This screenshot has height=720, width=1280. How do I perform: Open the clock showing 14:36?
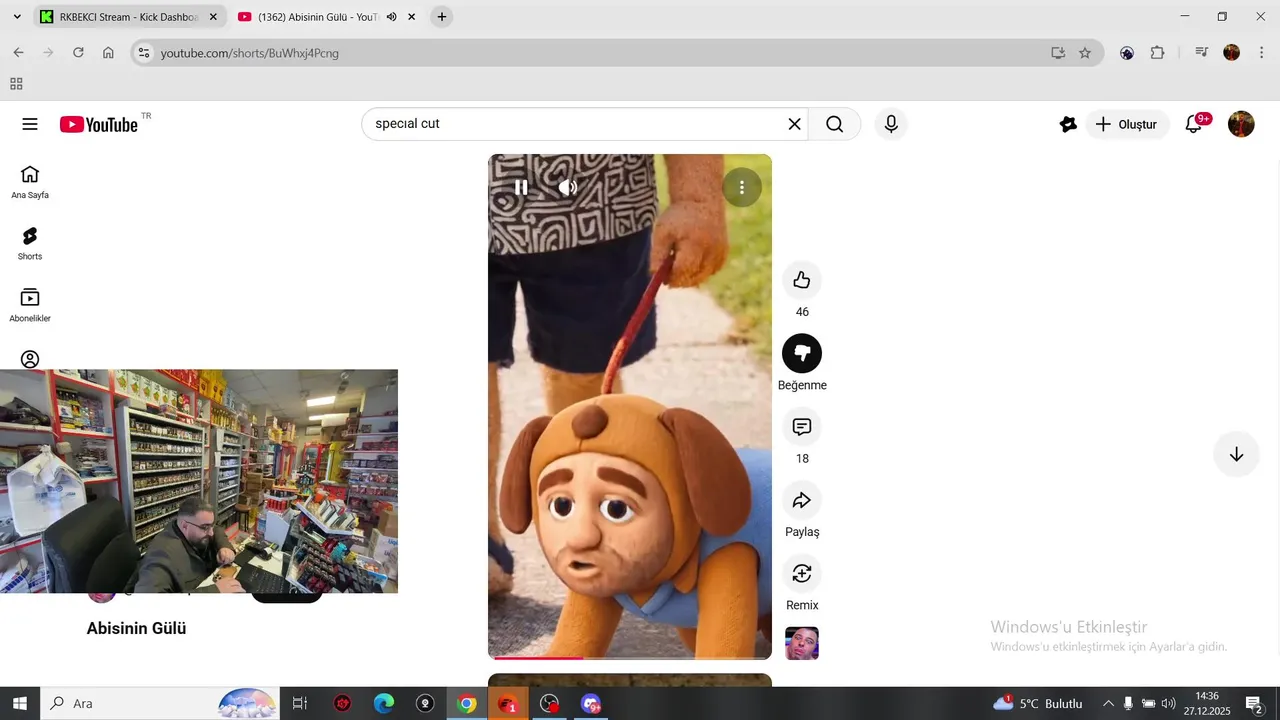coord(1207,703)
